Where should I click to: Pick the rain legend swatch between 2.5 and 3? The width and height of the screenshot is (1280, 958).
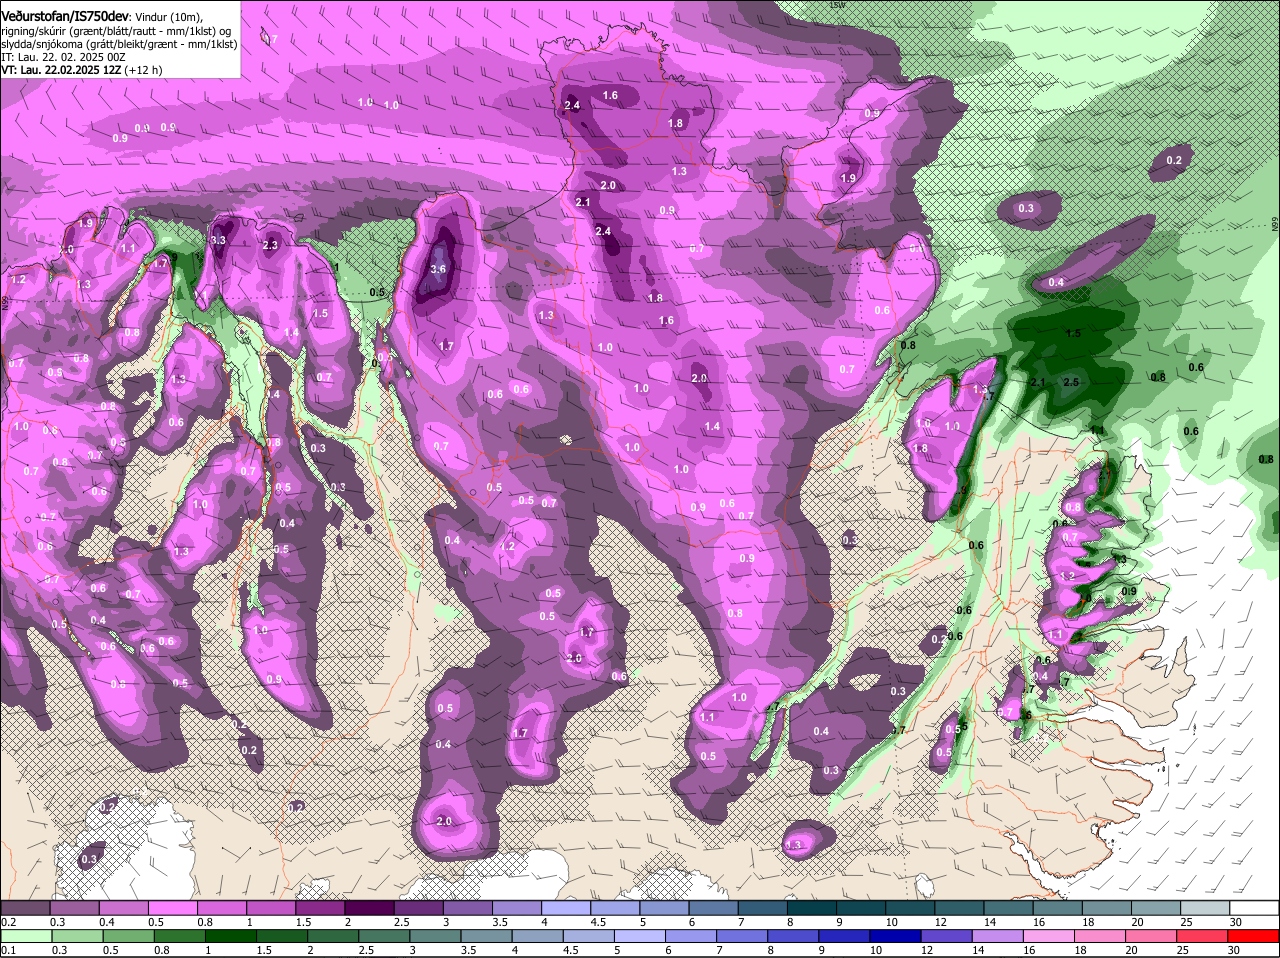point(386,936)
